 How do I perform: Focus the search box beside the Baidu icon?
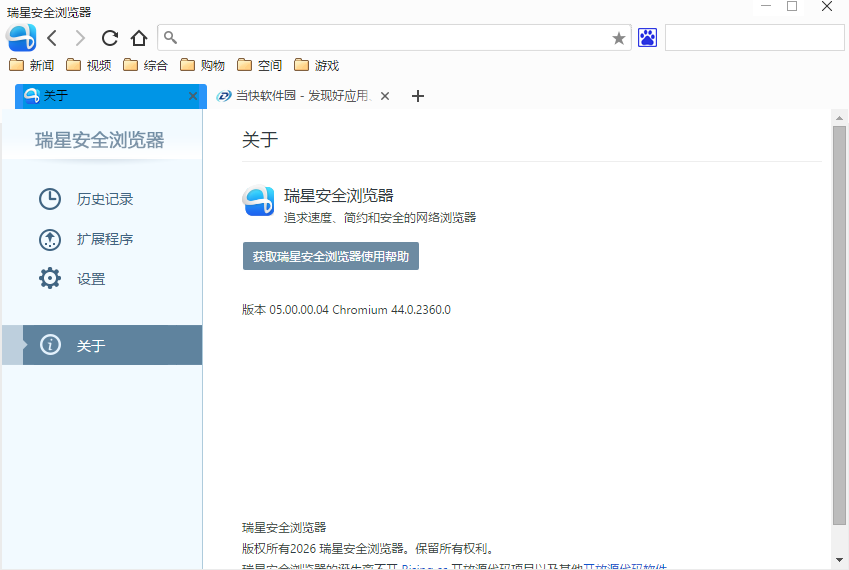tap(754, 38)
